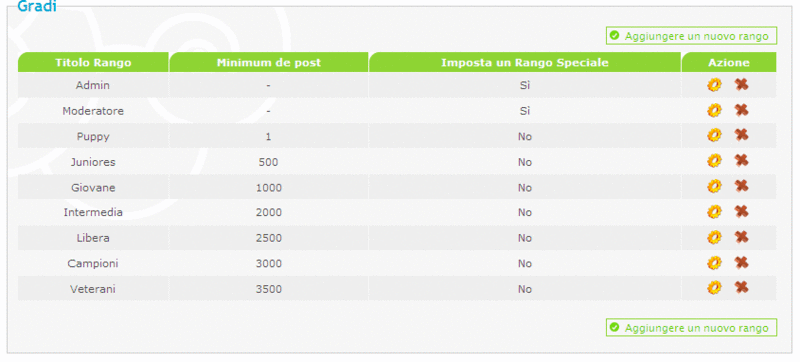800x362 pixels.
Task: Edit the Moderatore rank gear icon
Action: pos(714,110)
